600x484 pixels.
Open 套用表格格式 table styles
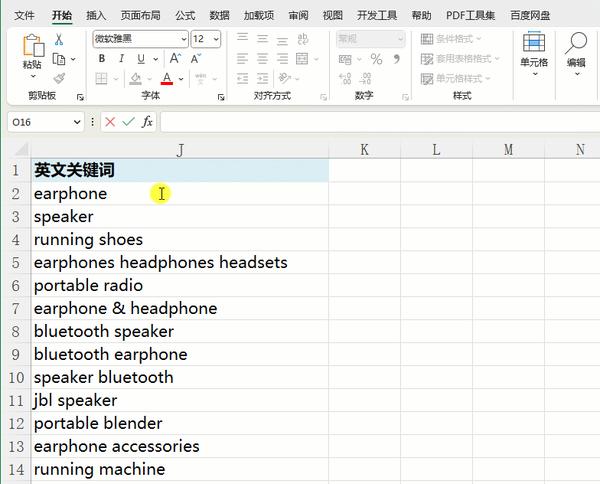point(460,59)
